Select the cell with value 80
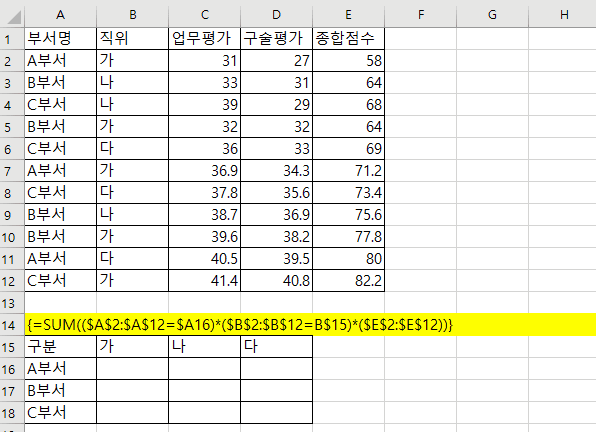This screenshot has width=596, height=432. [x=348, y=259]
